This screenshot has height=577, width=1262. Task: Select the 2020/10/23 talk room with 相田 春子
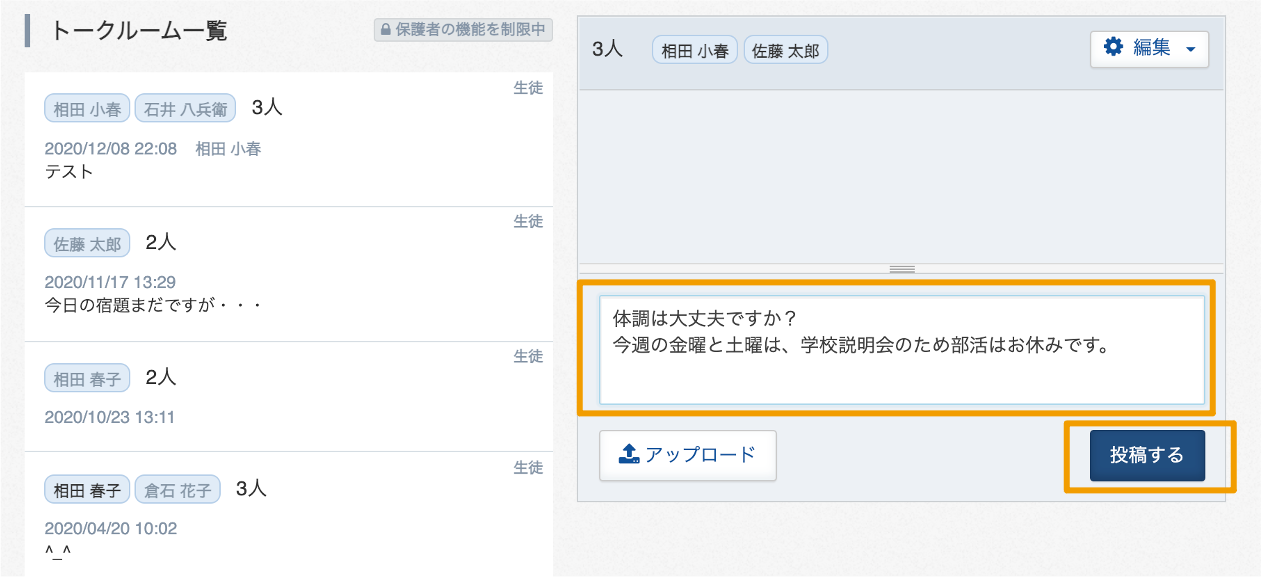pos(289,395)
